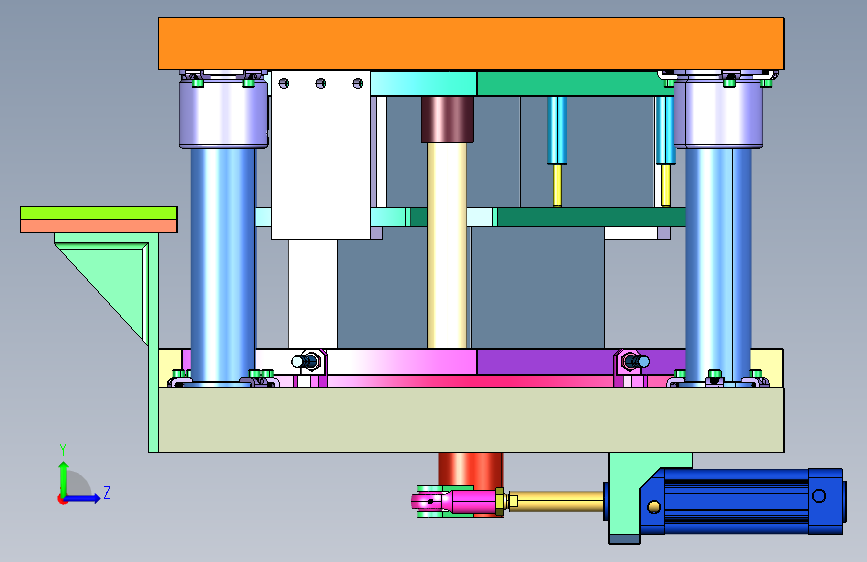867x562 pixels.
Task: Select the white block with three holes
Action: click(x=321, y=155)
